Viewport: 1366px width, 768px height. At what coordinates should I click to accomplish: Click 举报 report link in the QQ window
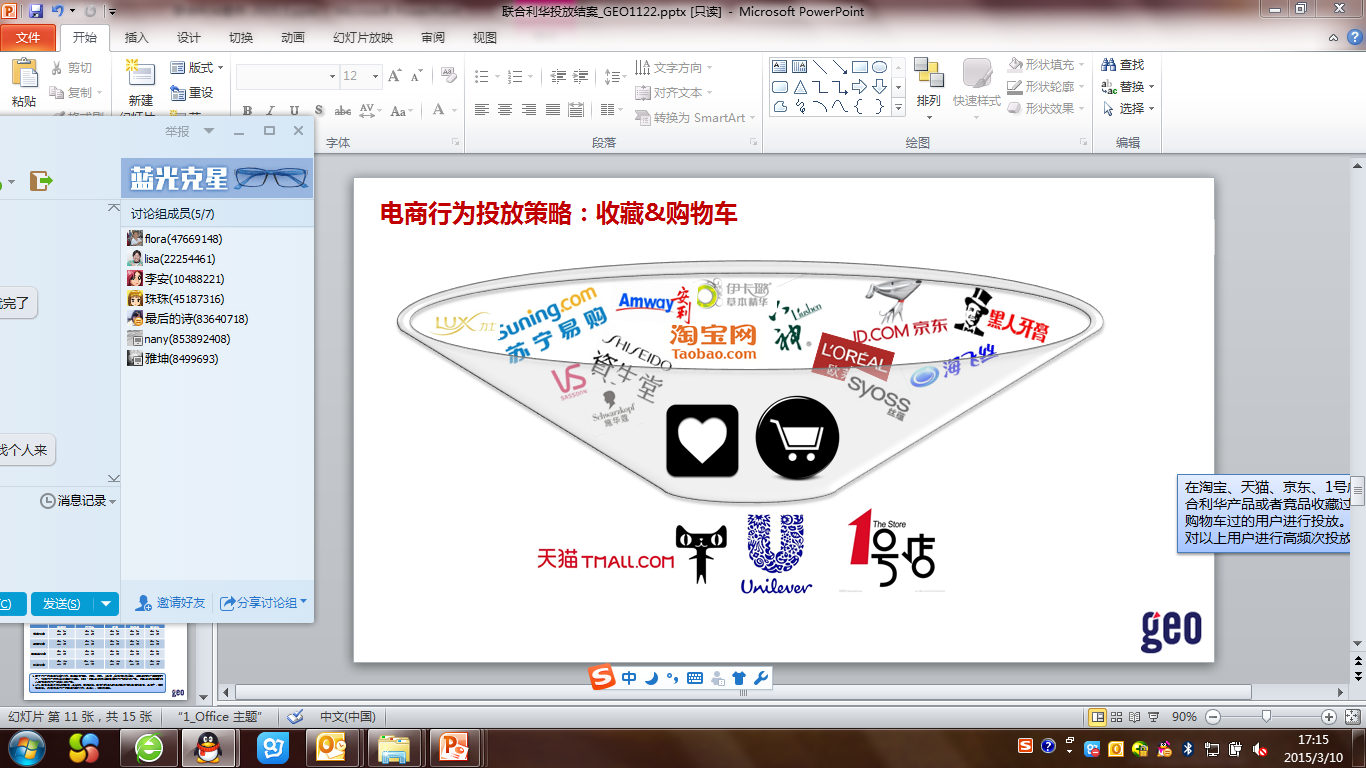point(177,131)
